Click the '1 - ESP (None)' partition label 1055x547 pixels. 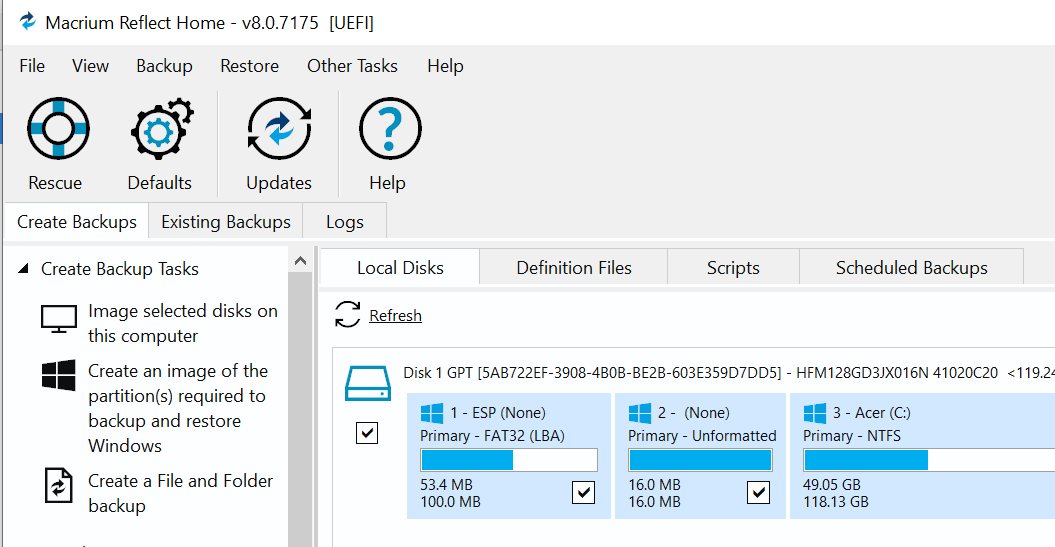click(x=498, y=413)
